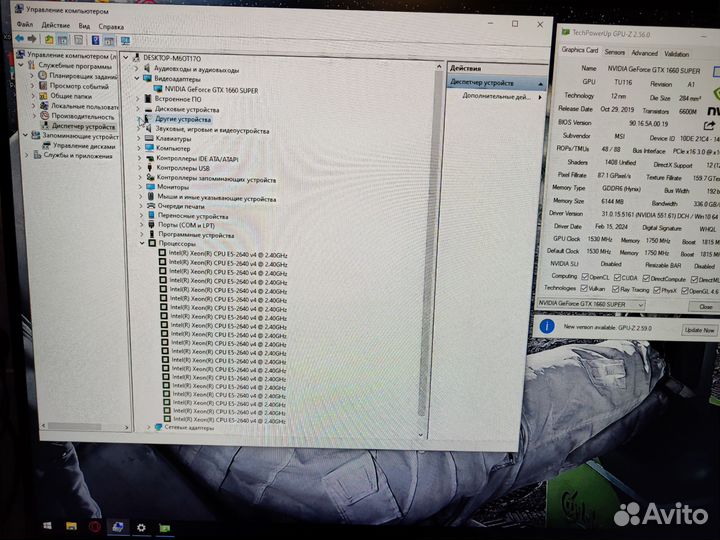Toggle the CUDA checkbox in GPU-Z

618,277
